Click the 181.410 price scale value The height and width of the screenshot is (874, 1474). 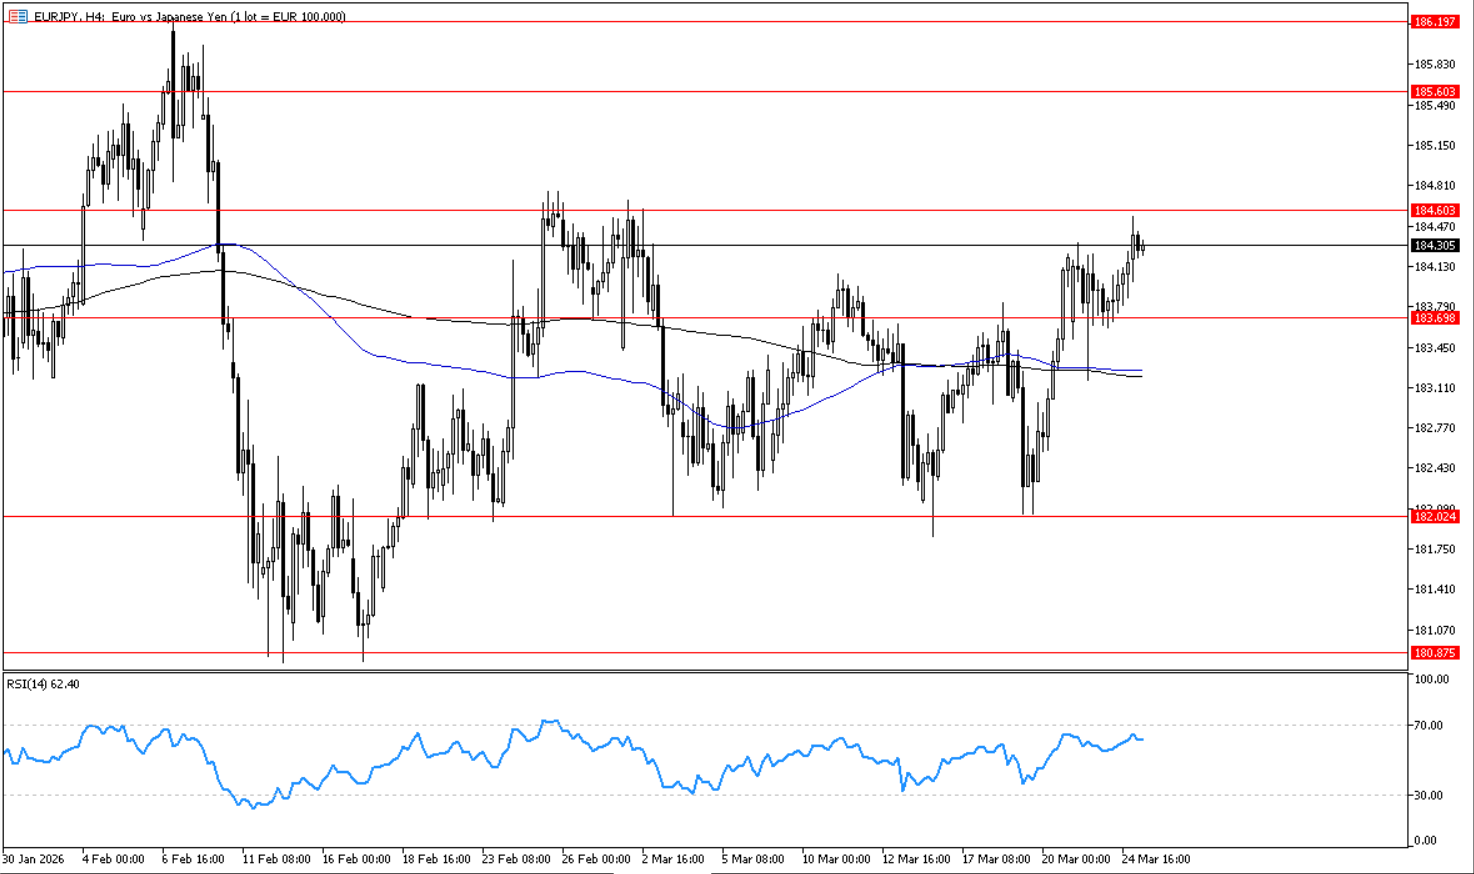1434,590
